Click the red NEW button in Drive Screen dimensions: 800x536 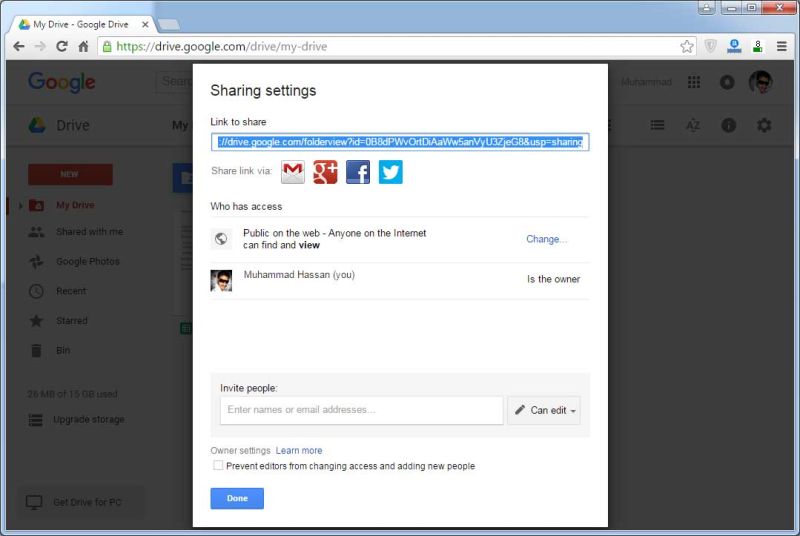(70, 174)
